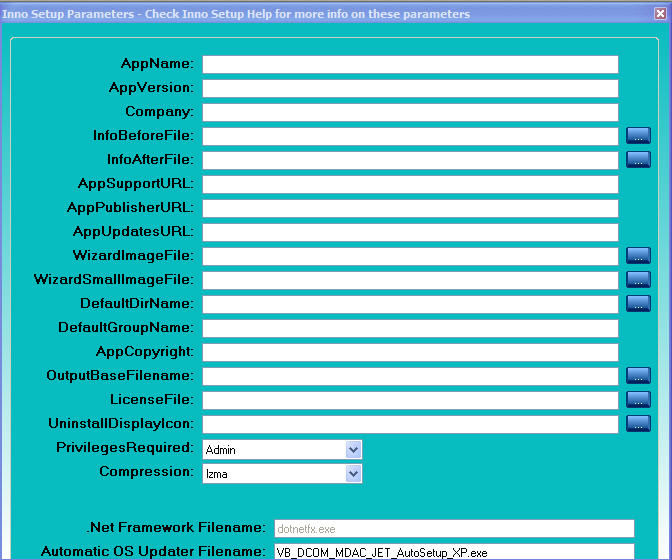Click the LicenseFile input field
672x560 pixels.
point(410,400)
